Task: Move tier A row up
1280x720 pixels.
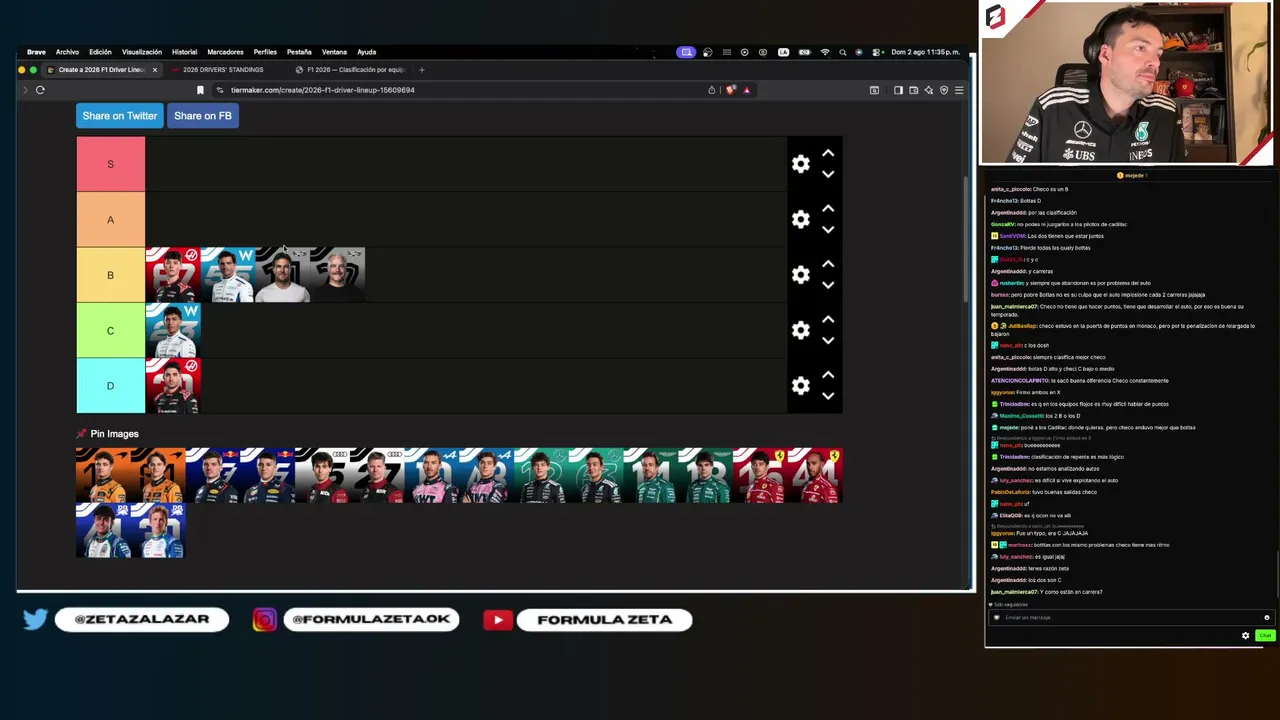Action: 828,209
